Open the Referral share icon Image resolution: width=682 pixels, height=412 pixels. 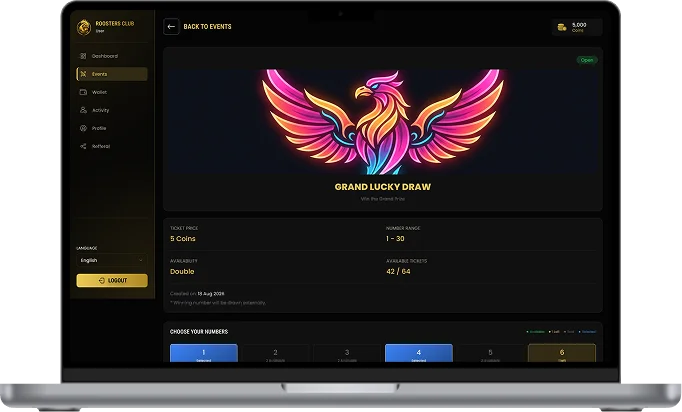83,146
